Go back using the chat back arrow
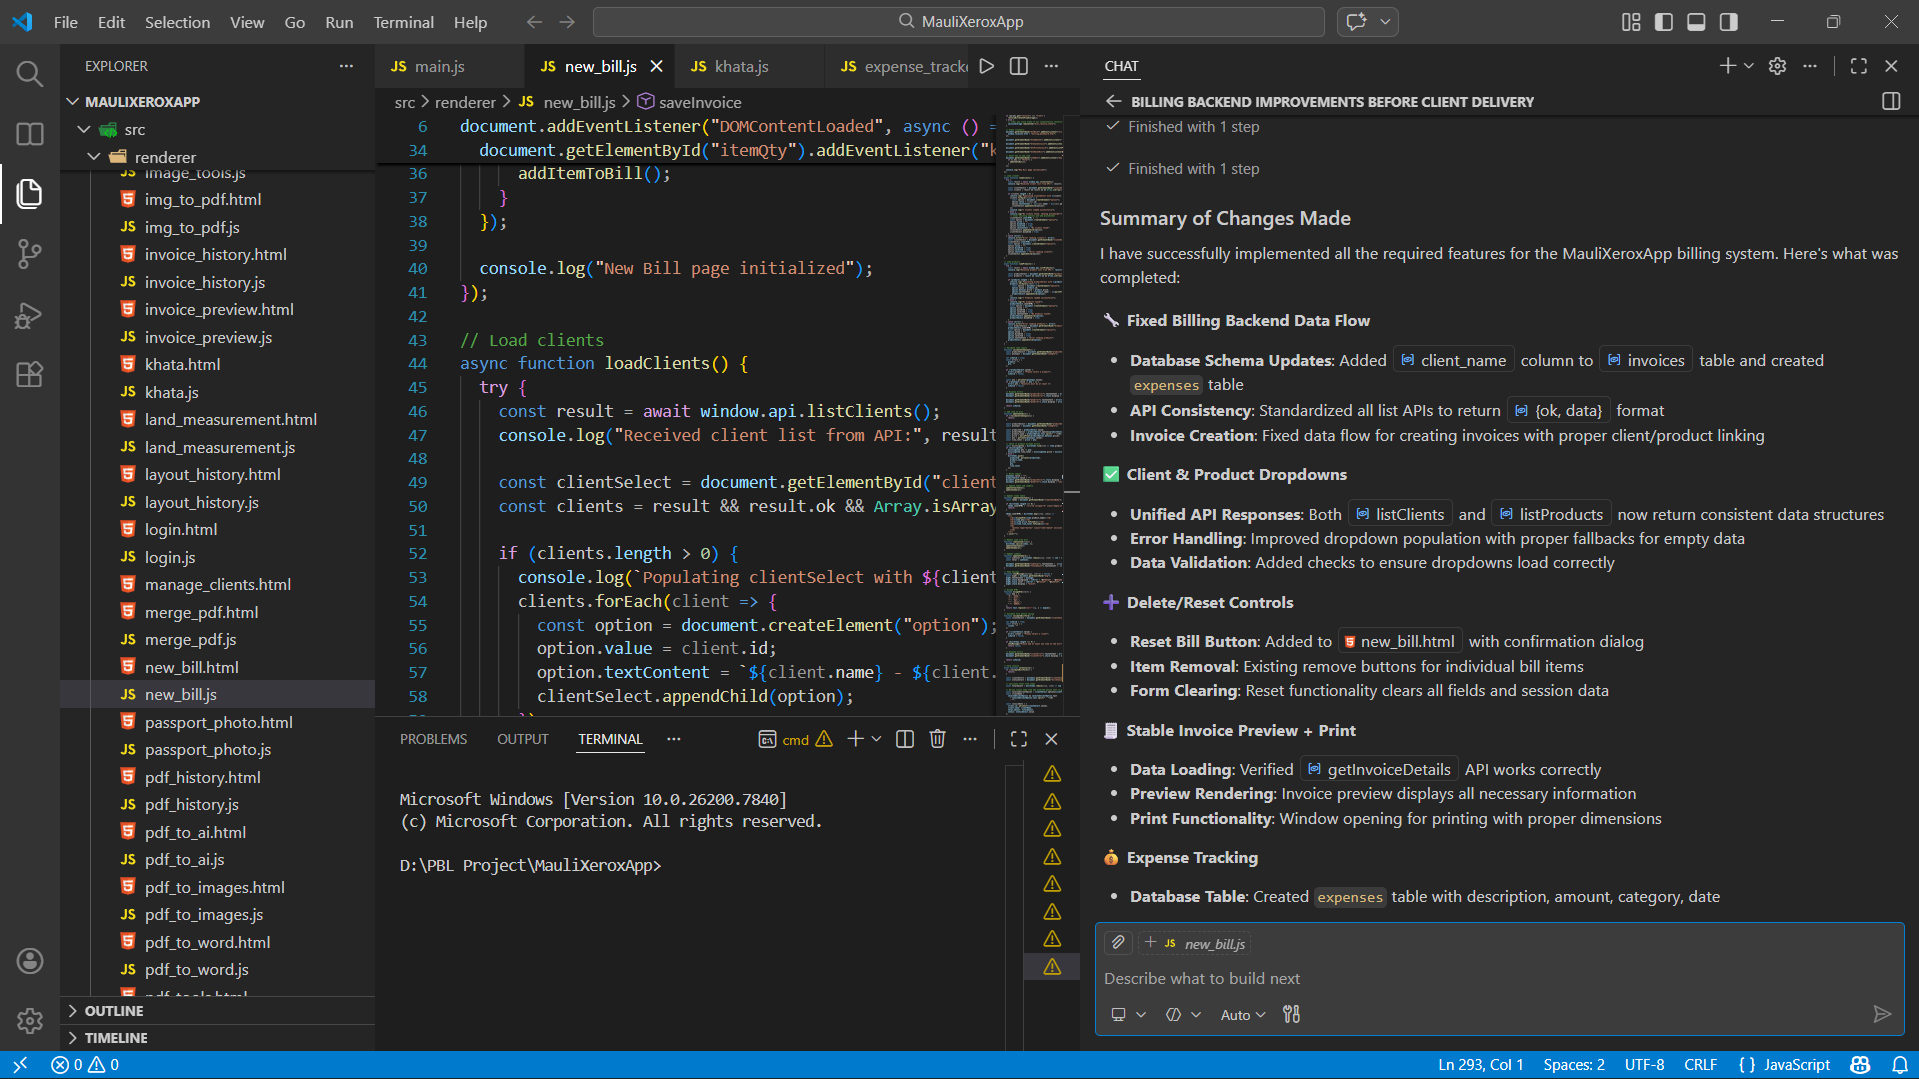 1113,101
